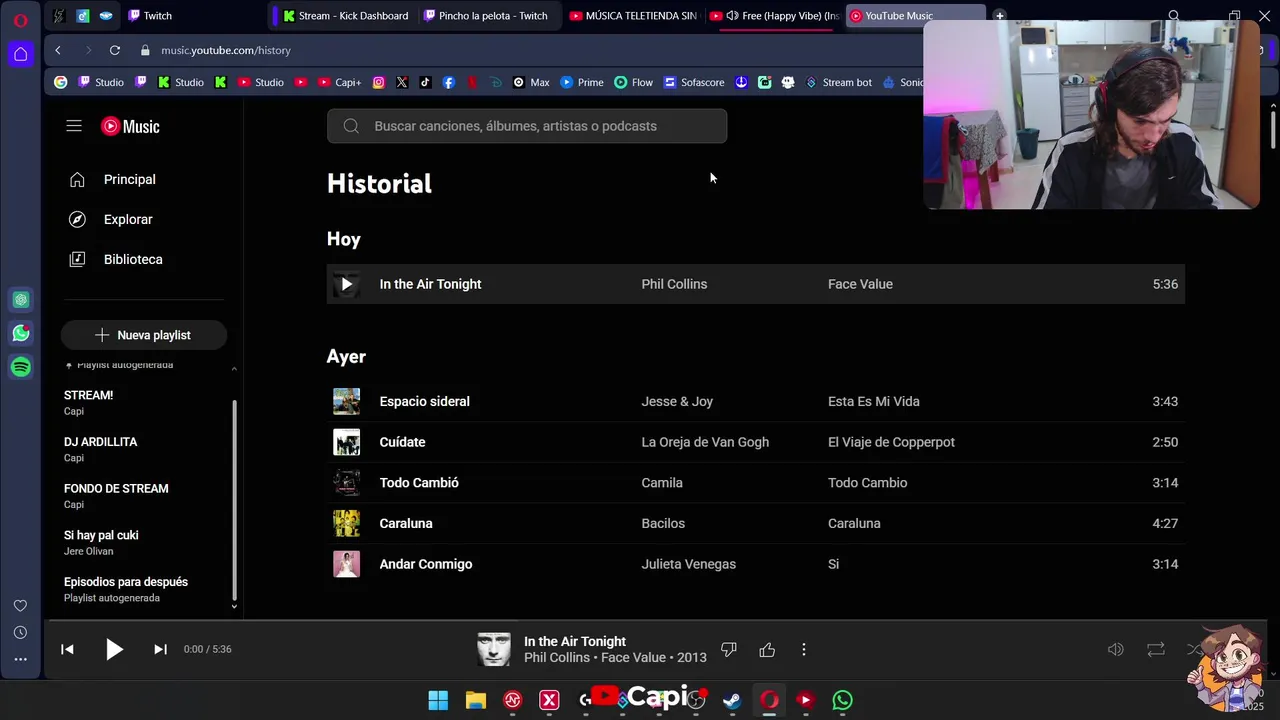Toggle repeat mode in player
Image resolution: width=1280 pixels, height=720 pixels.
click(x=1156, y=649)
